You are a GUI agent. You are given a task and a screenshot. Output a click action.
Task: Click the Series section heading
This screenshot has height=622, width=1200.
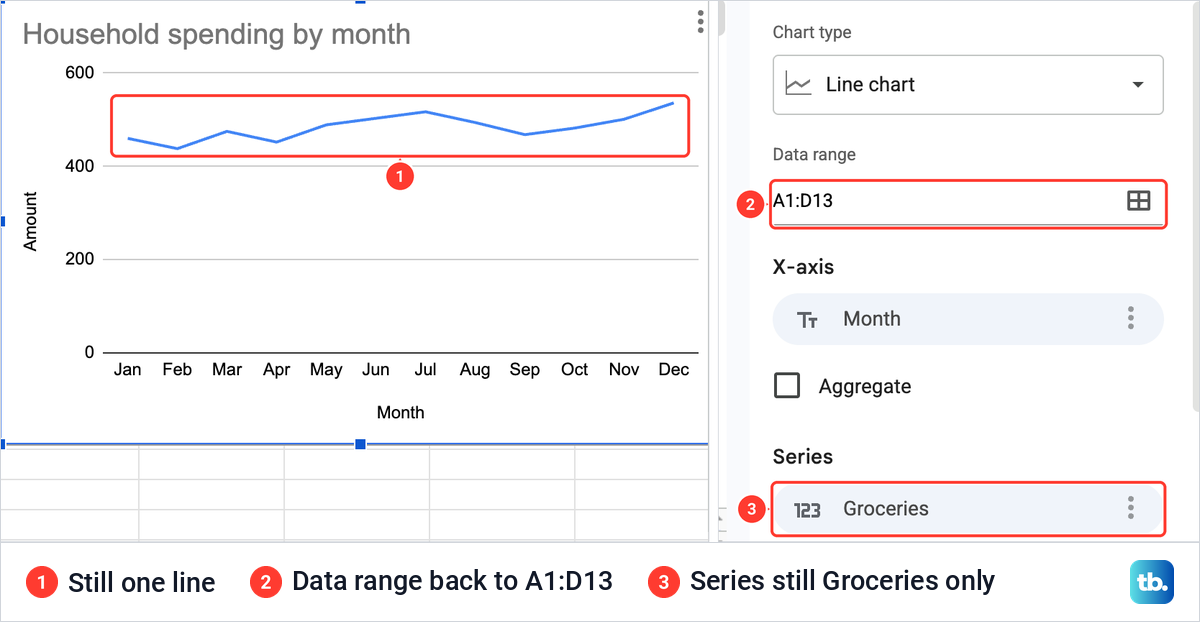coord(803,456)
